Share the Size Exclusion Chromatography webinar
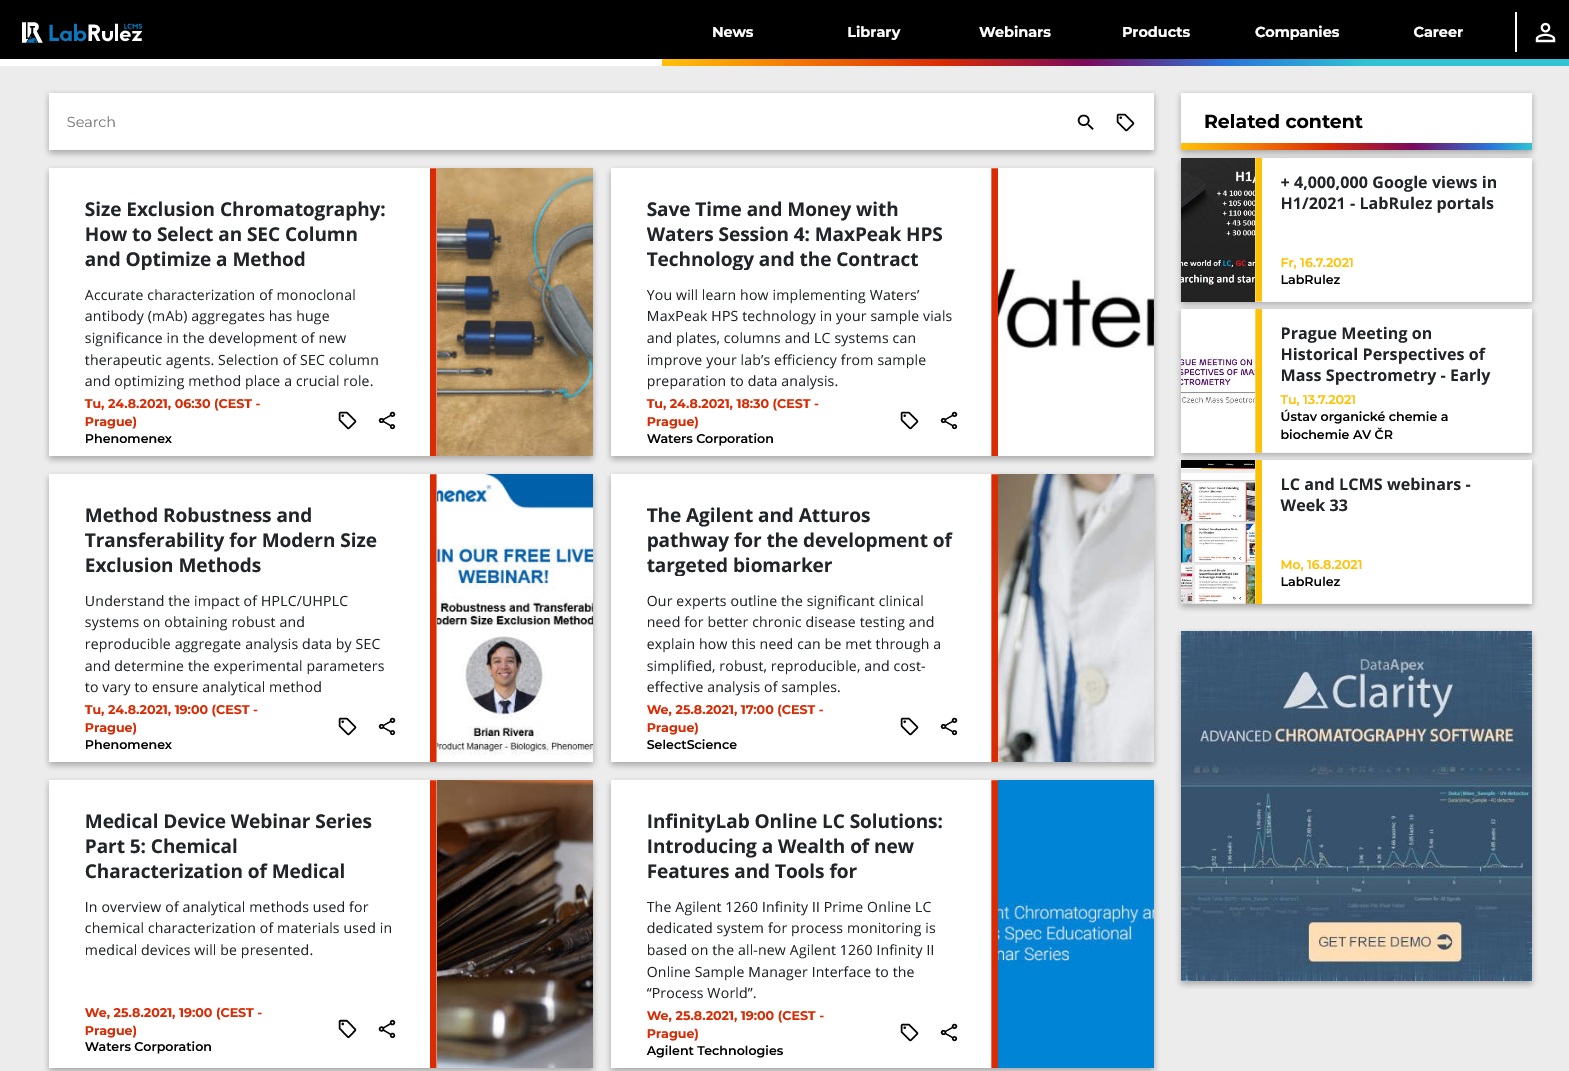1569x1071 pixels. (x=387, y=420)
